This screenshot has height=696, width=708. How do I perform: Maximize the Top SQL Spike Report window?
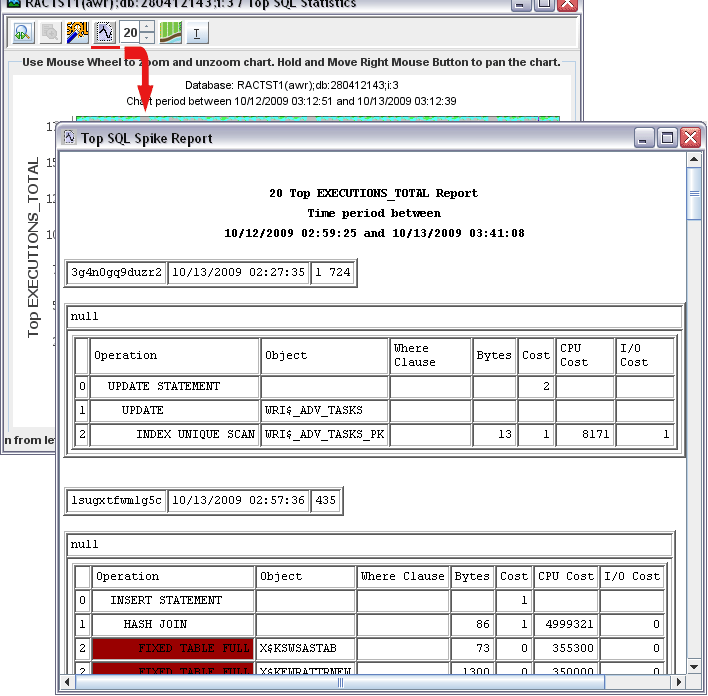coord(667,138)
